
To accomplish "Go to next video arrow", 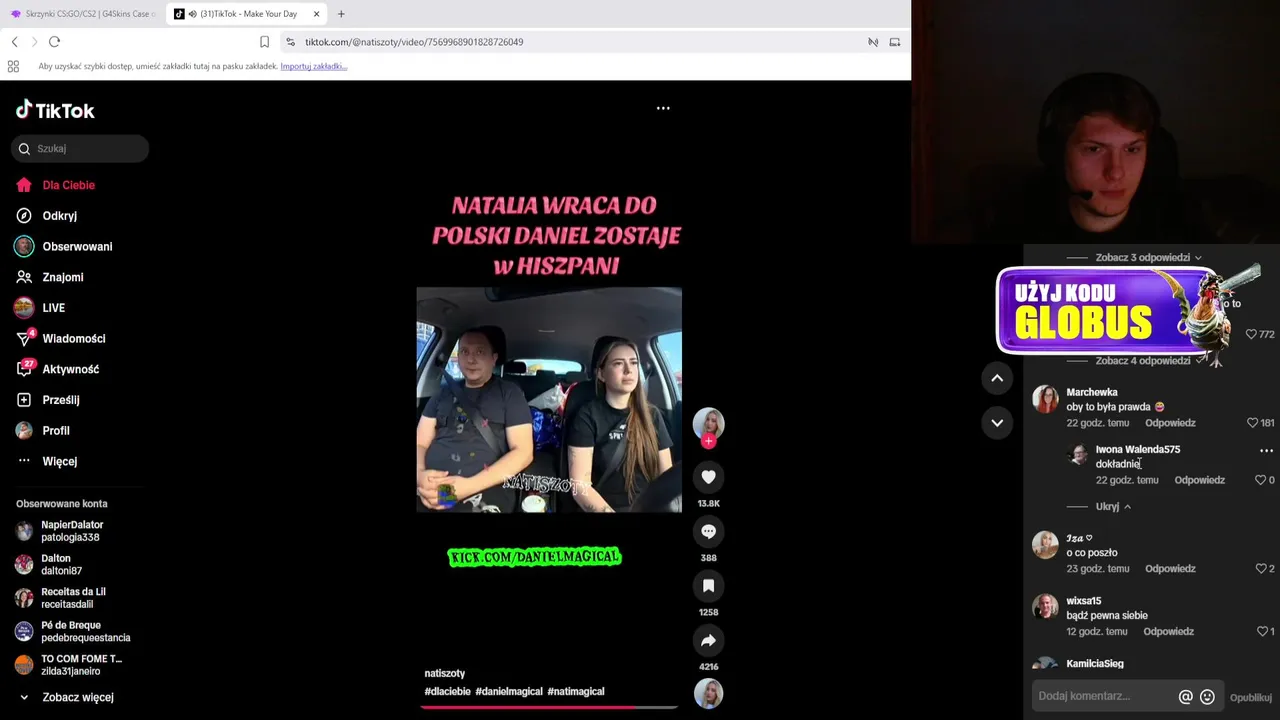I will coord(997,423).
